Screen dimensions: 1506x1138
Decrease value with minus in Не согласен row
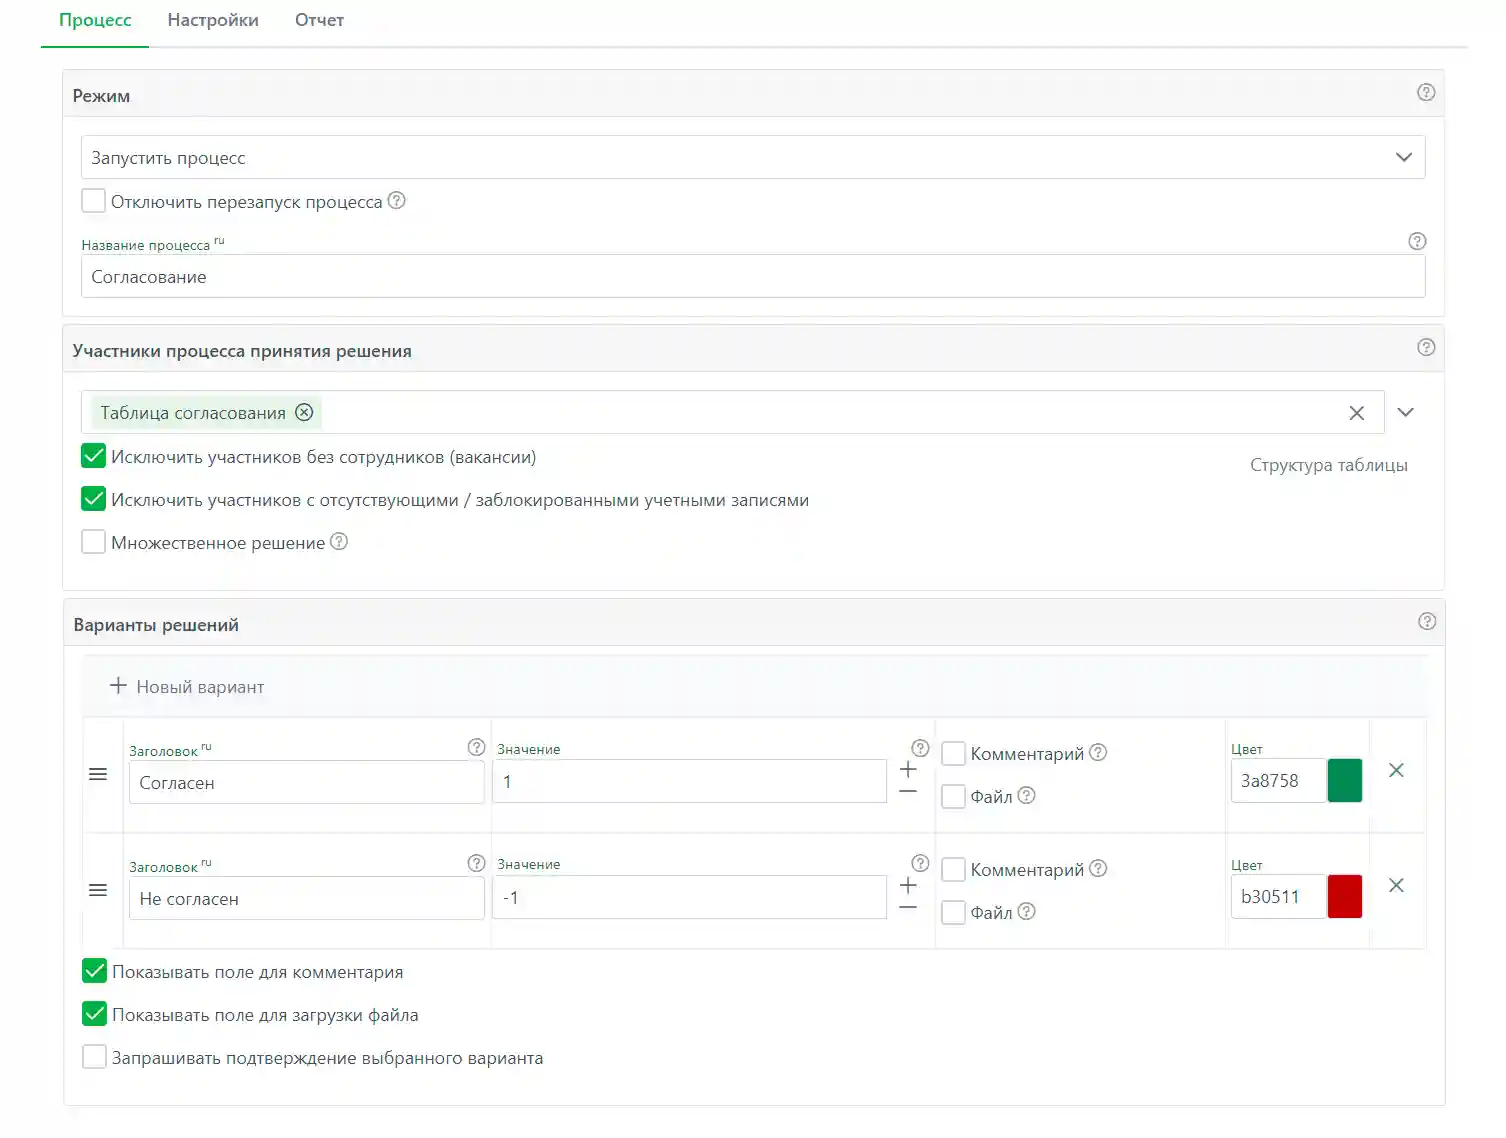908,907
